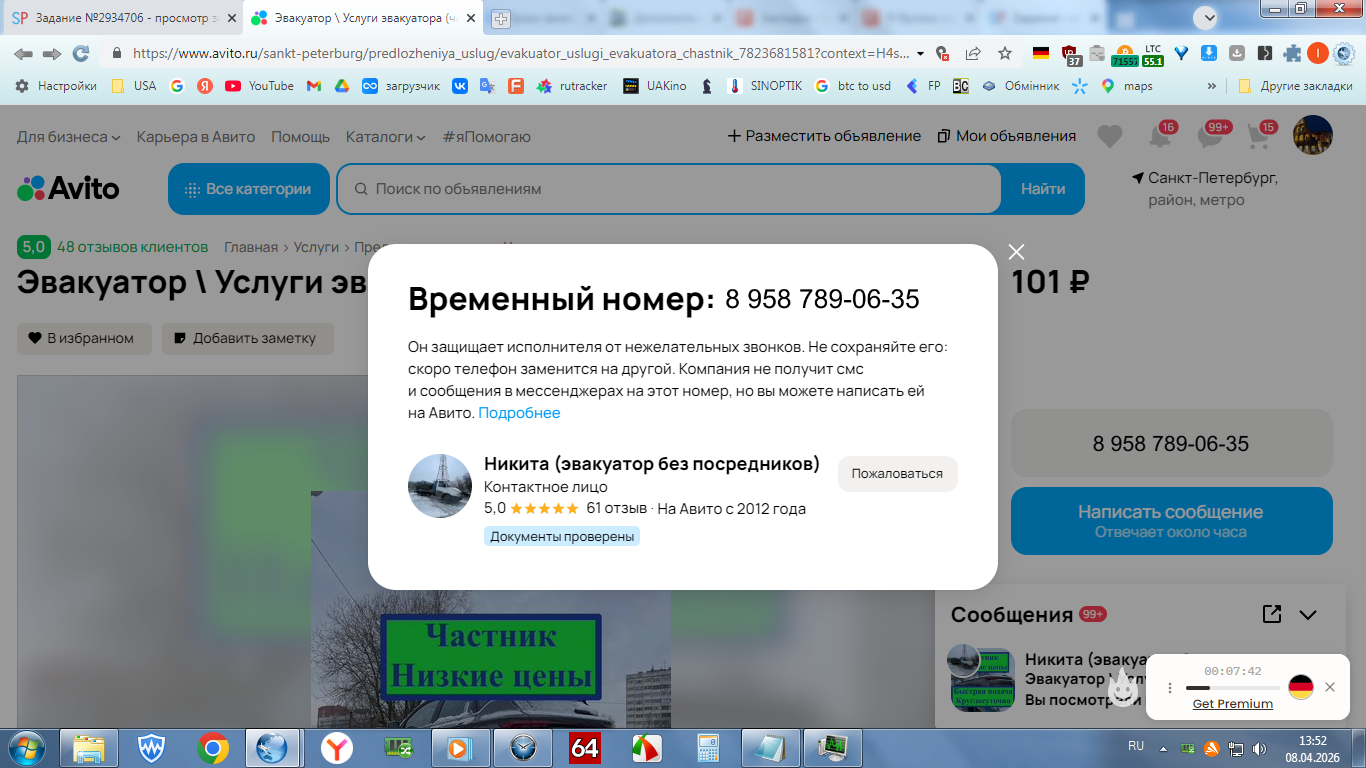Open Bitcoin price extension 71557
Viewport: 1366px width, 768px height.
pyautogui.click(x=1124, y=54)
